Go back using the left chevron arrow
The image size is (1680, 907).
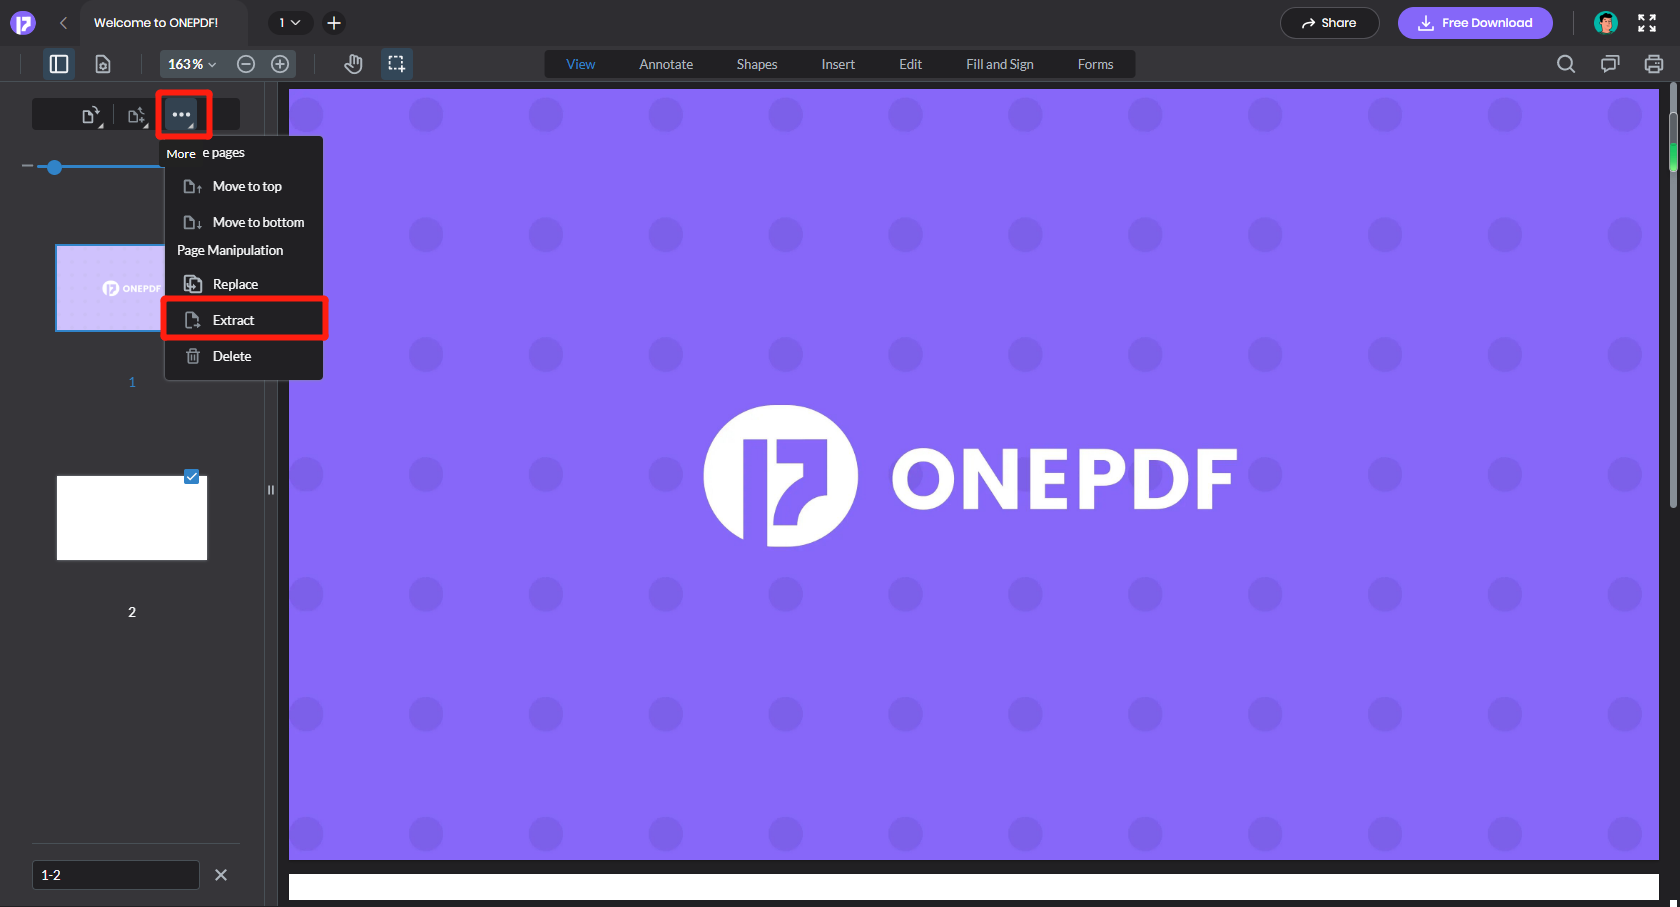63,22
